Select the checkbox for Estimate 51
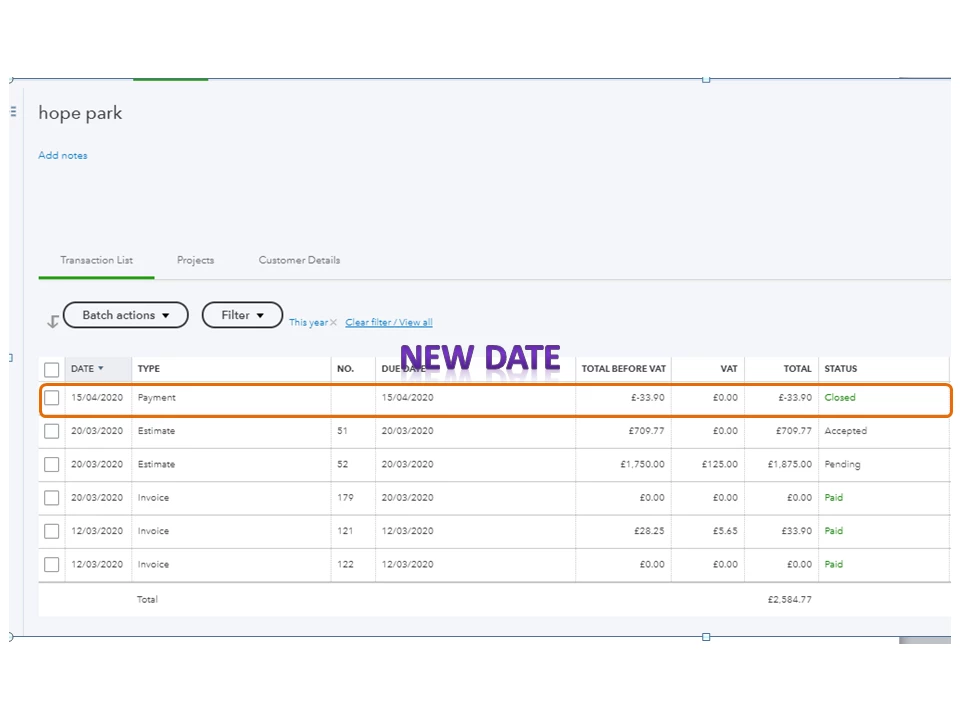Viewport: 960px width, 720px height. click(x=51, y=431)
